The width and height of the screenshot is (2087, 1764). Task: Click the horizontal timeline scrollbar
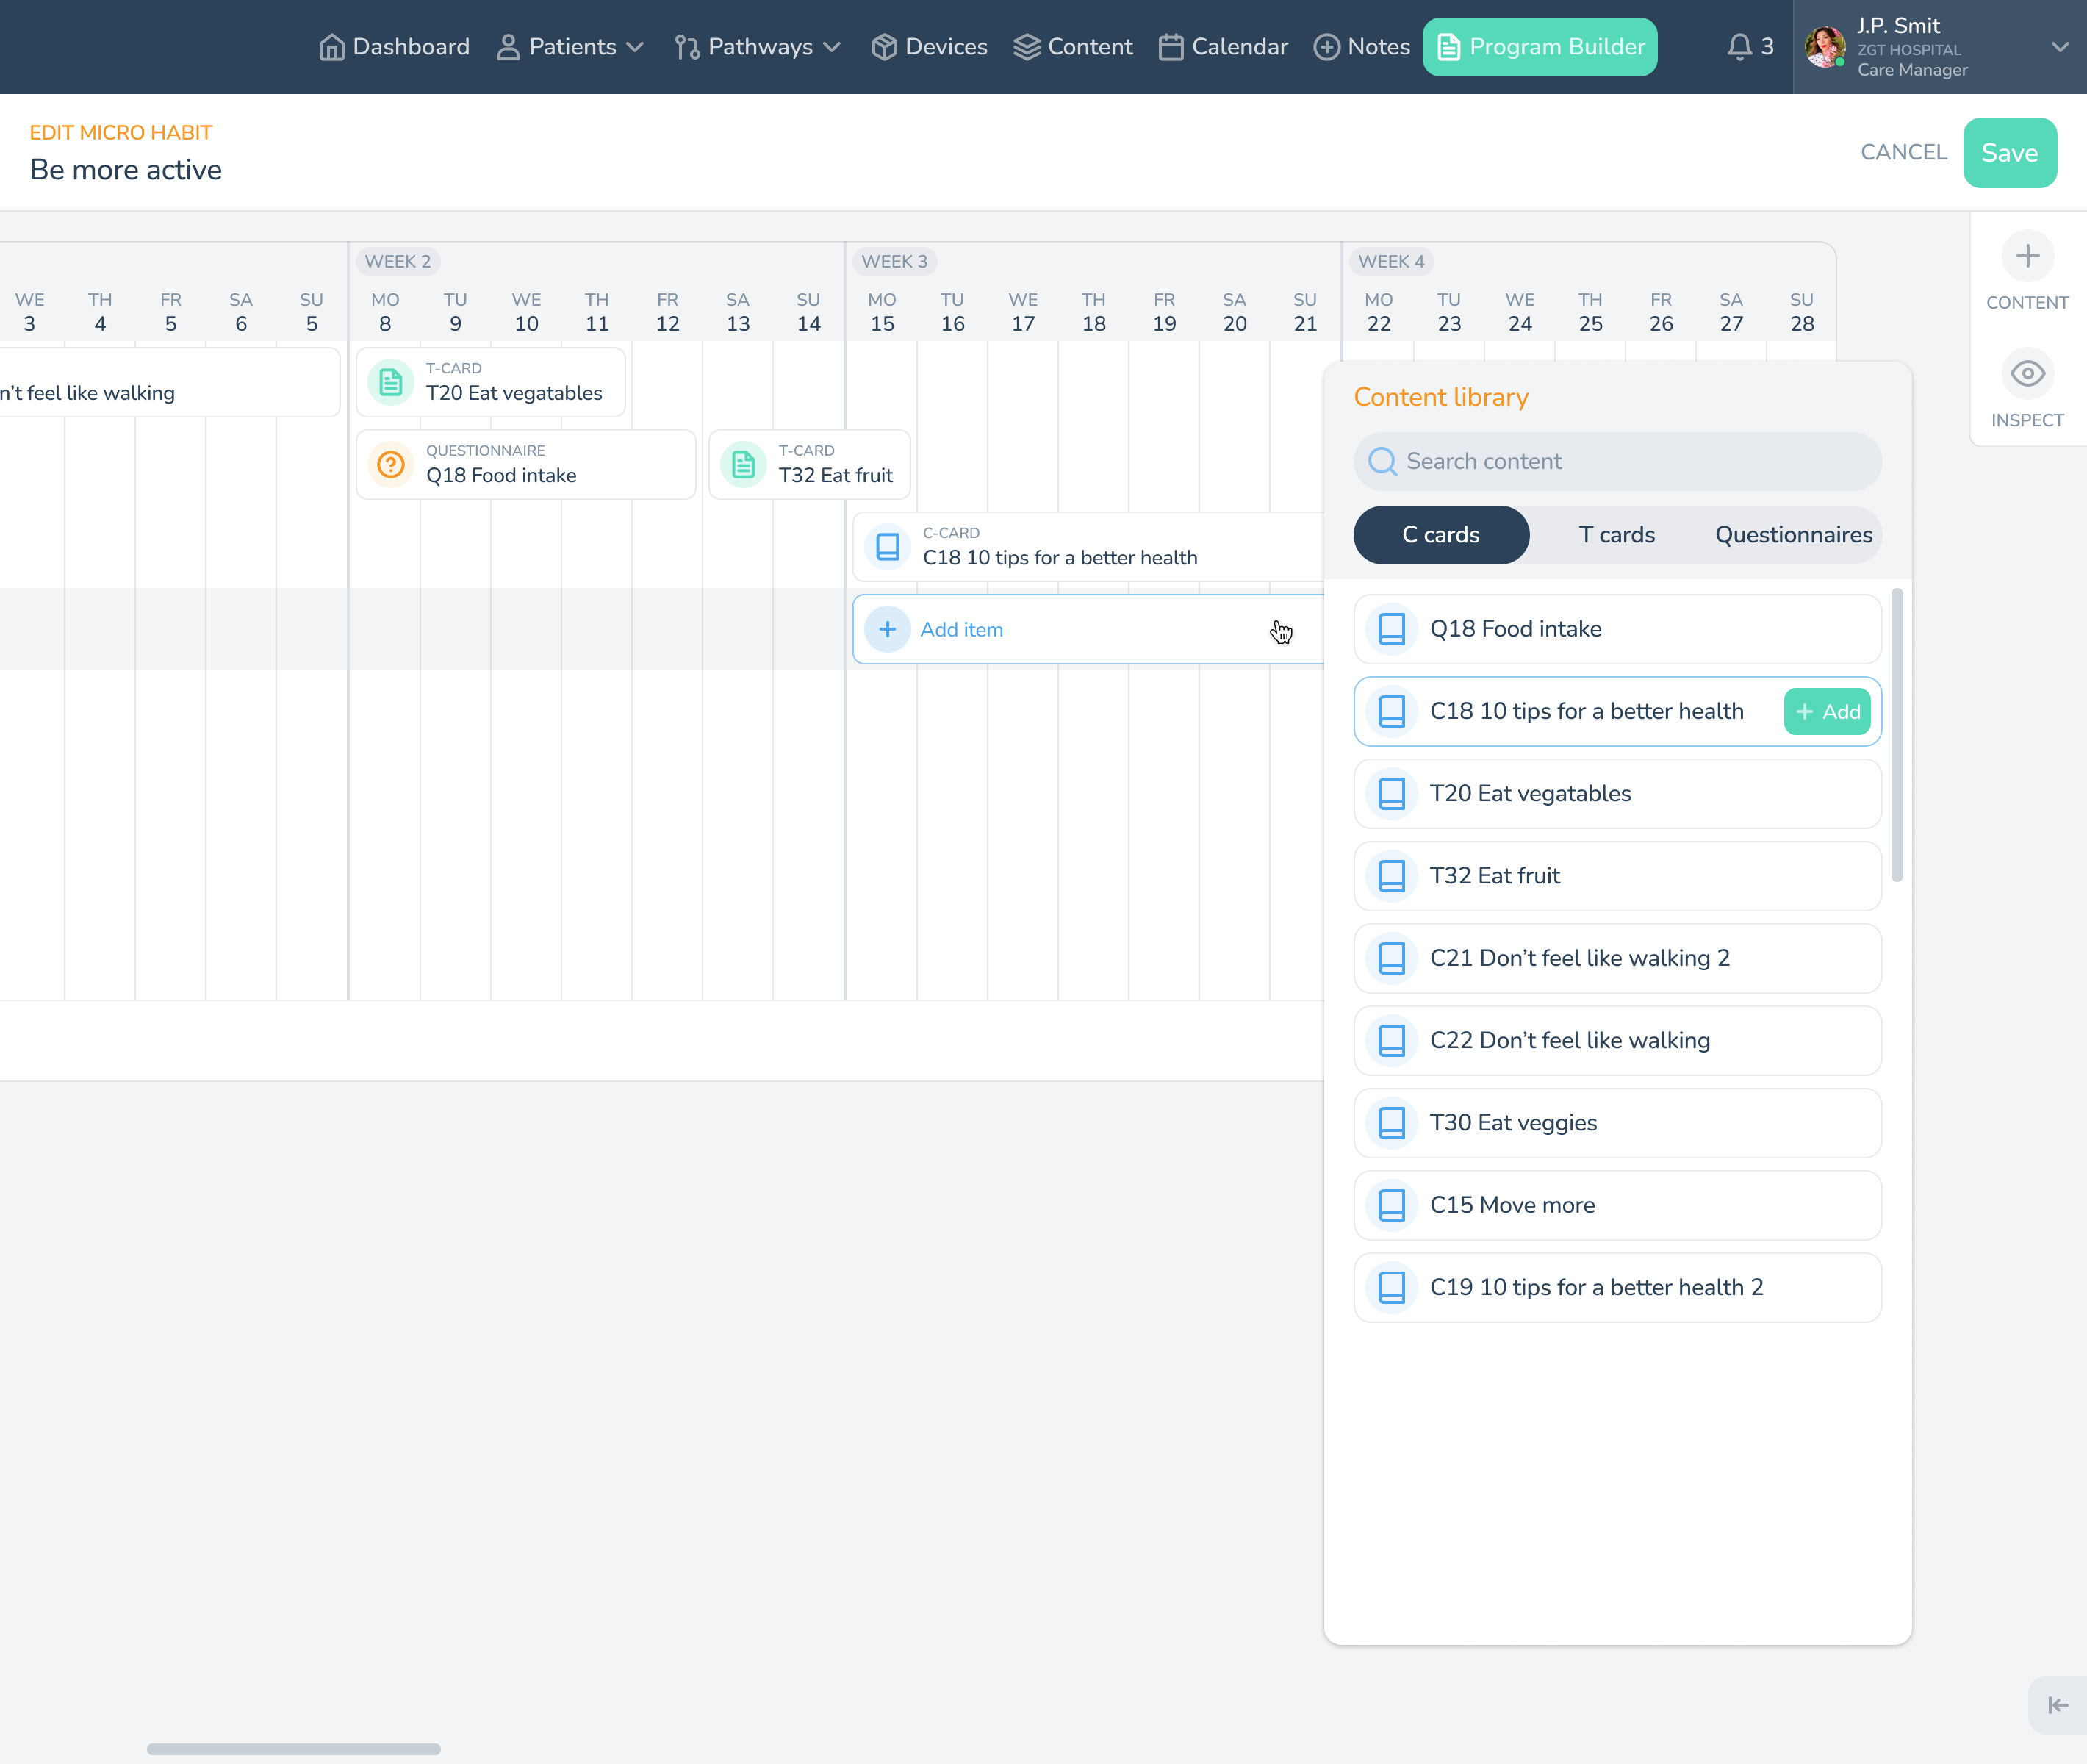tap(293, 1749)
